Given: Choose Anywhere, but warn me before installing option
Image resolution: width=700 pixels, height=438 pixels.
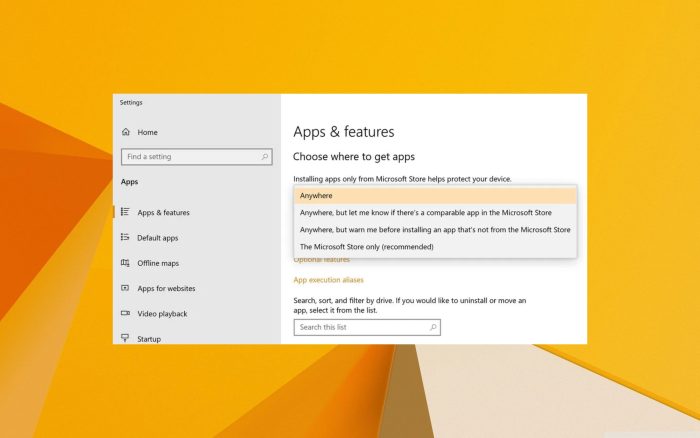Looking at the screenshot, I should 435,229.
